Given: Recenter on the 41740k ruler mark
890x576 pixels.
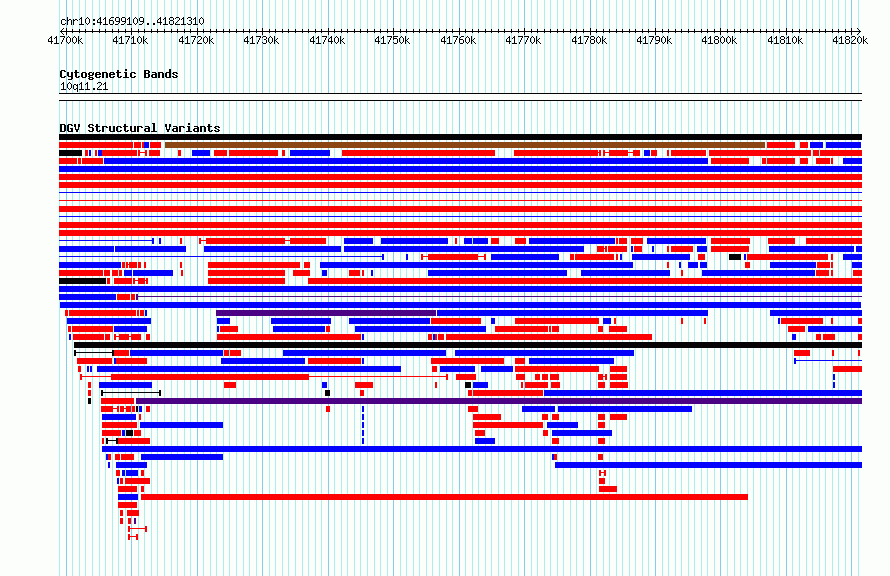Looking at the screenshot, I should (x=328, y=40).
